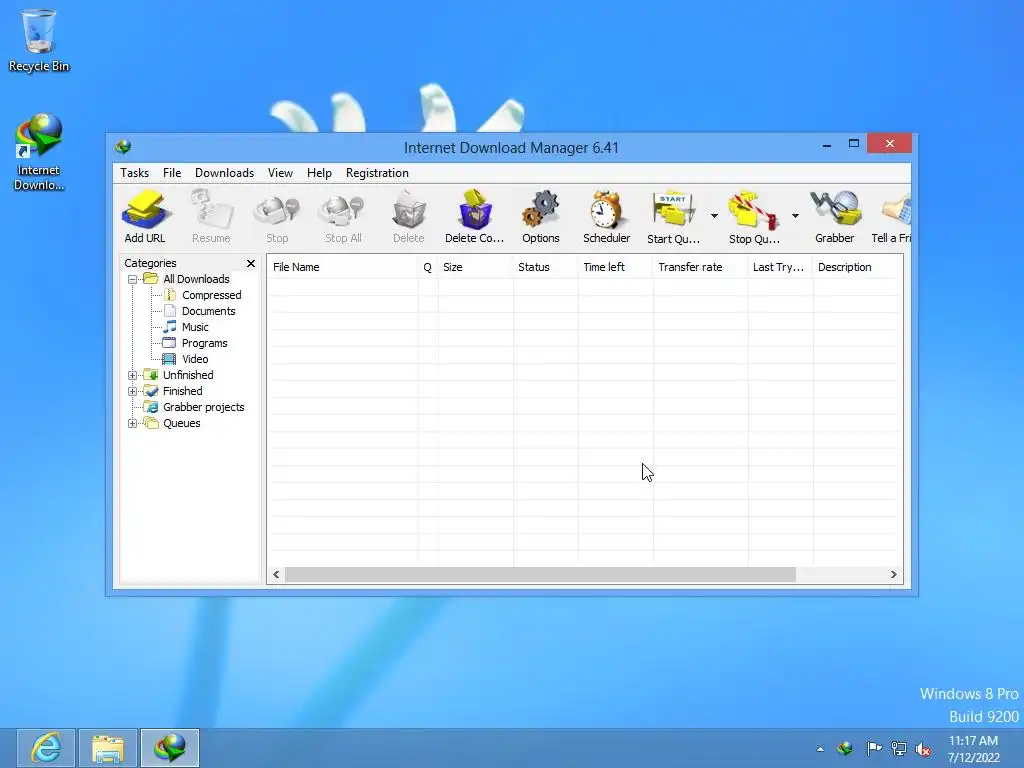Select Grabber projects in the tree
This screenshot has height=768, width=1024.
point(203,407)
